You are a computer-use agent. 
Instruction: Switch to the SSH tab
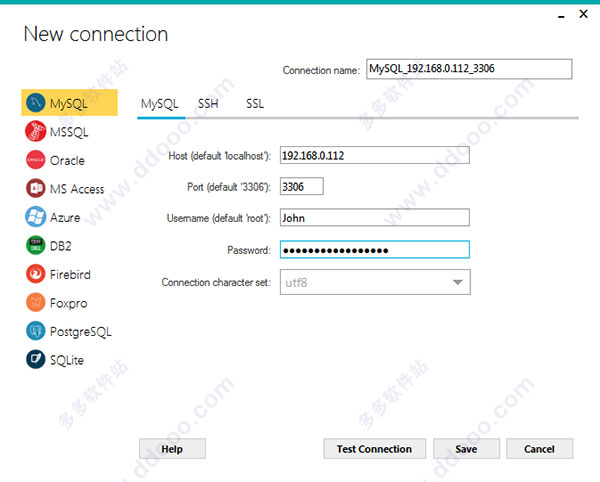tap(208, 104)
